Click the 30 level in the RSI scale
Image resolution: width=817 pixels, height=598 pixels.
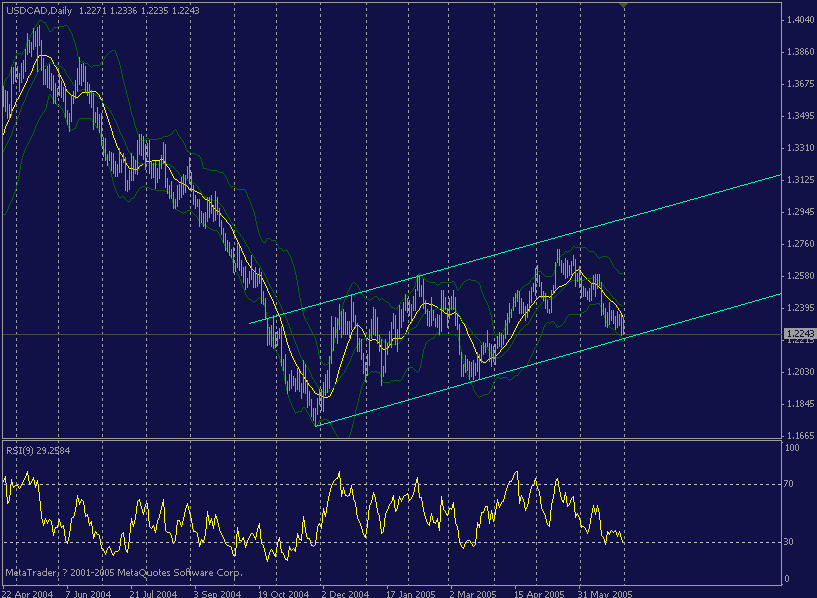coord(789,540)
